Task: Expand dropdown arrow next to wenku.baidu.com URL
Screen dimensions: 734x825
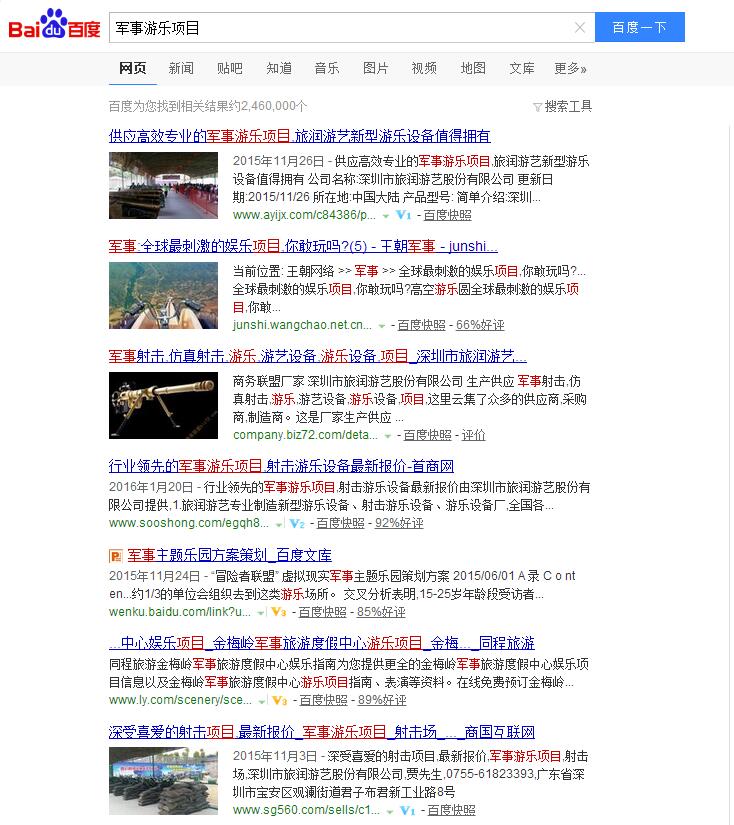Action: (260, 613)
